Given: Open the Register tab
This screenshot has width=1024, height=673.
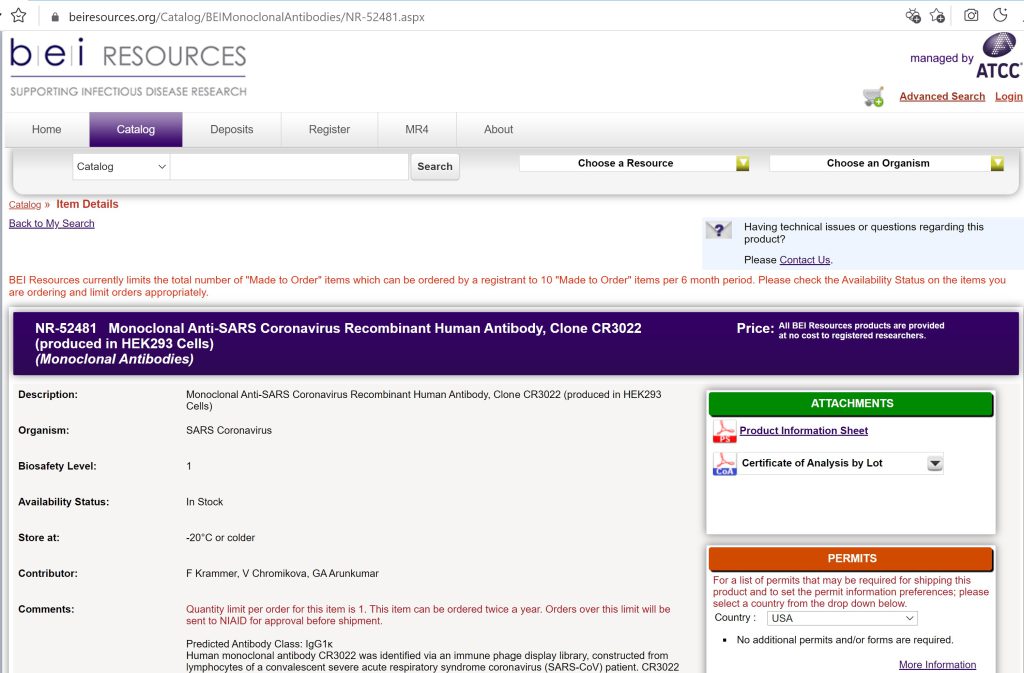Looking at the screenshot, I should coord(329,129).
